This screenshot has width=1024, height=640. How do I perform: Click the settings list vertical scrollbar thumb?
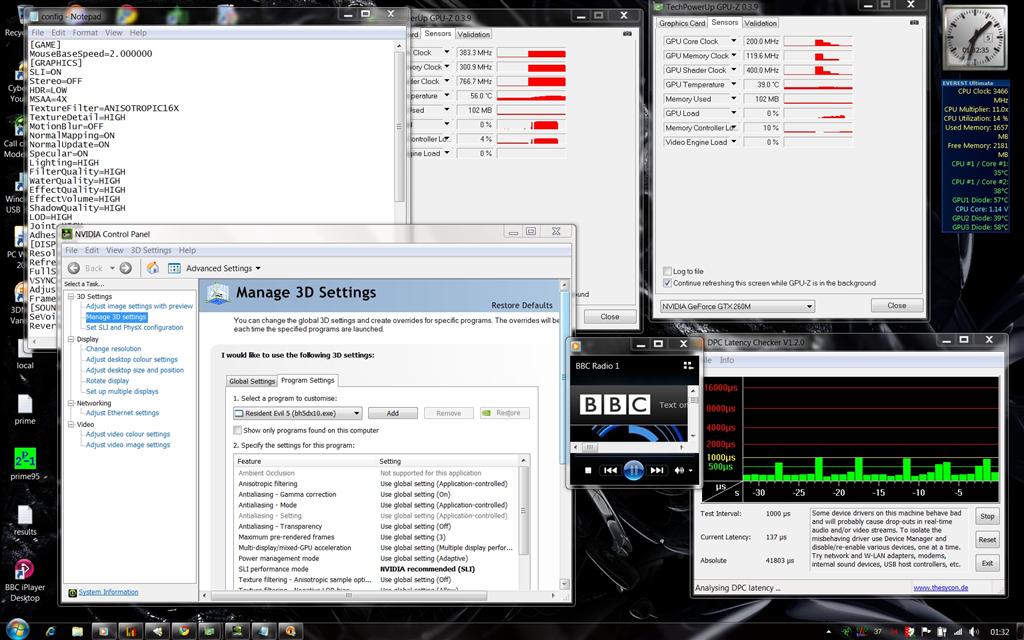click(x=522, y=511)
